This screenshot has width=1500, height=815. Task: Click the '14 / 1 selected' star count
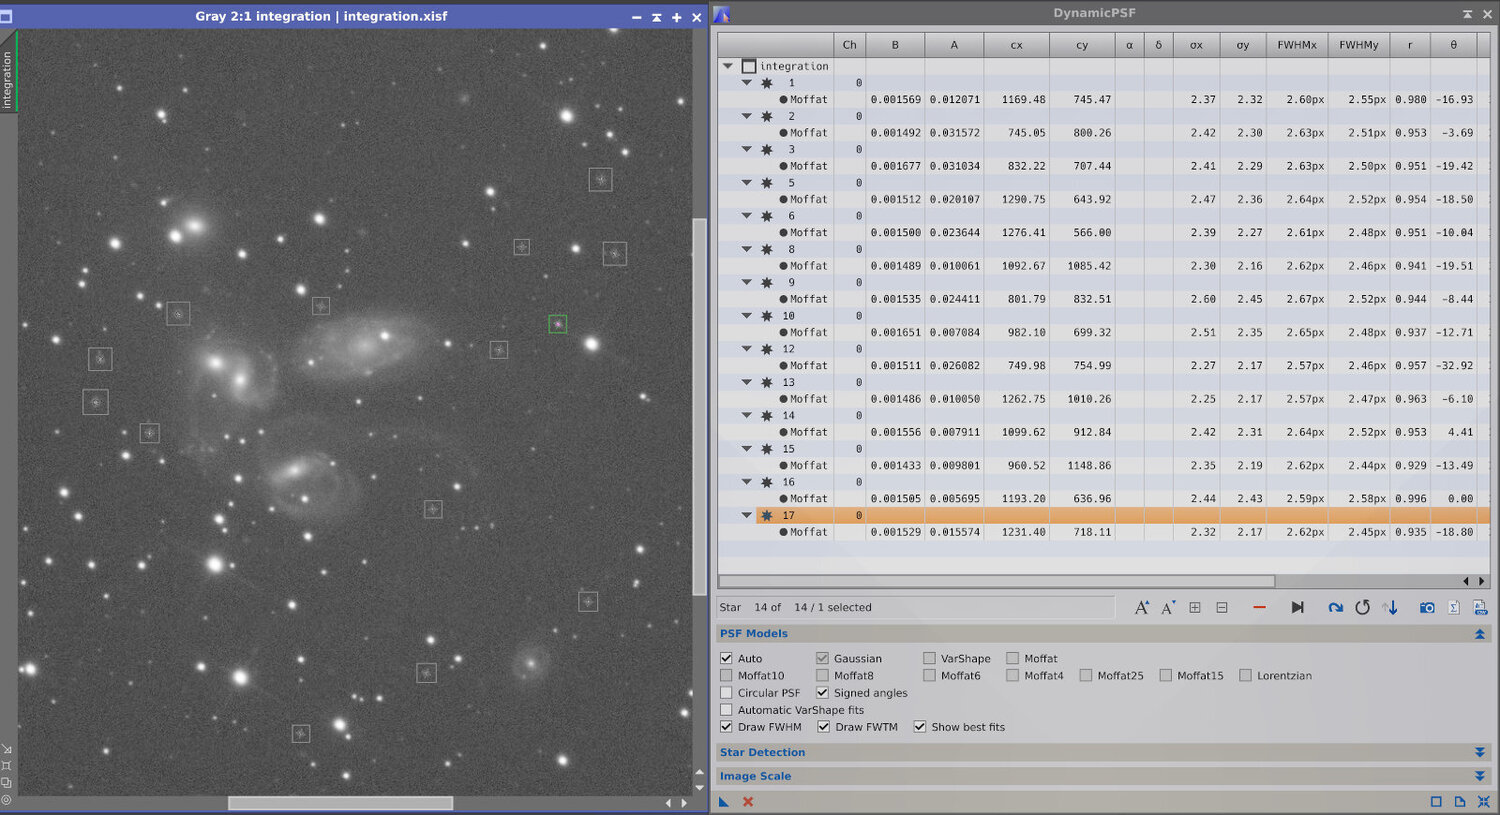(x=832, y=608)
